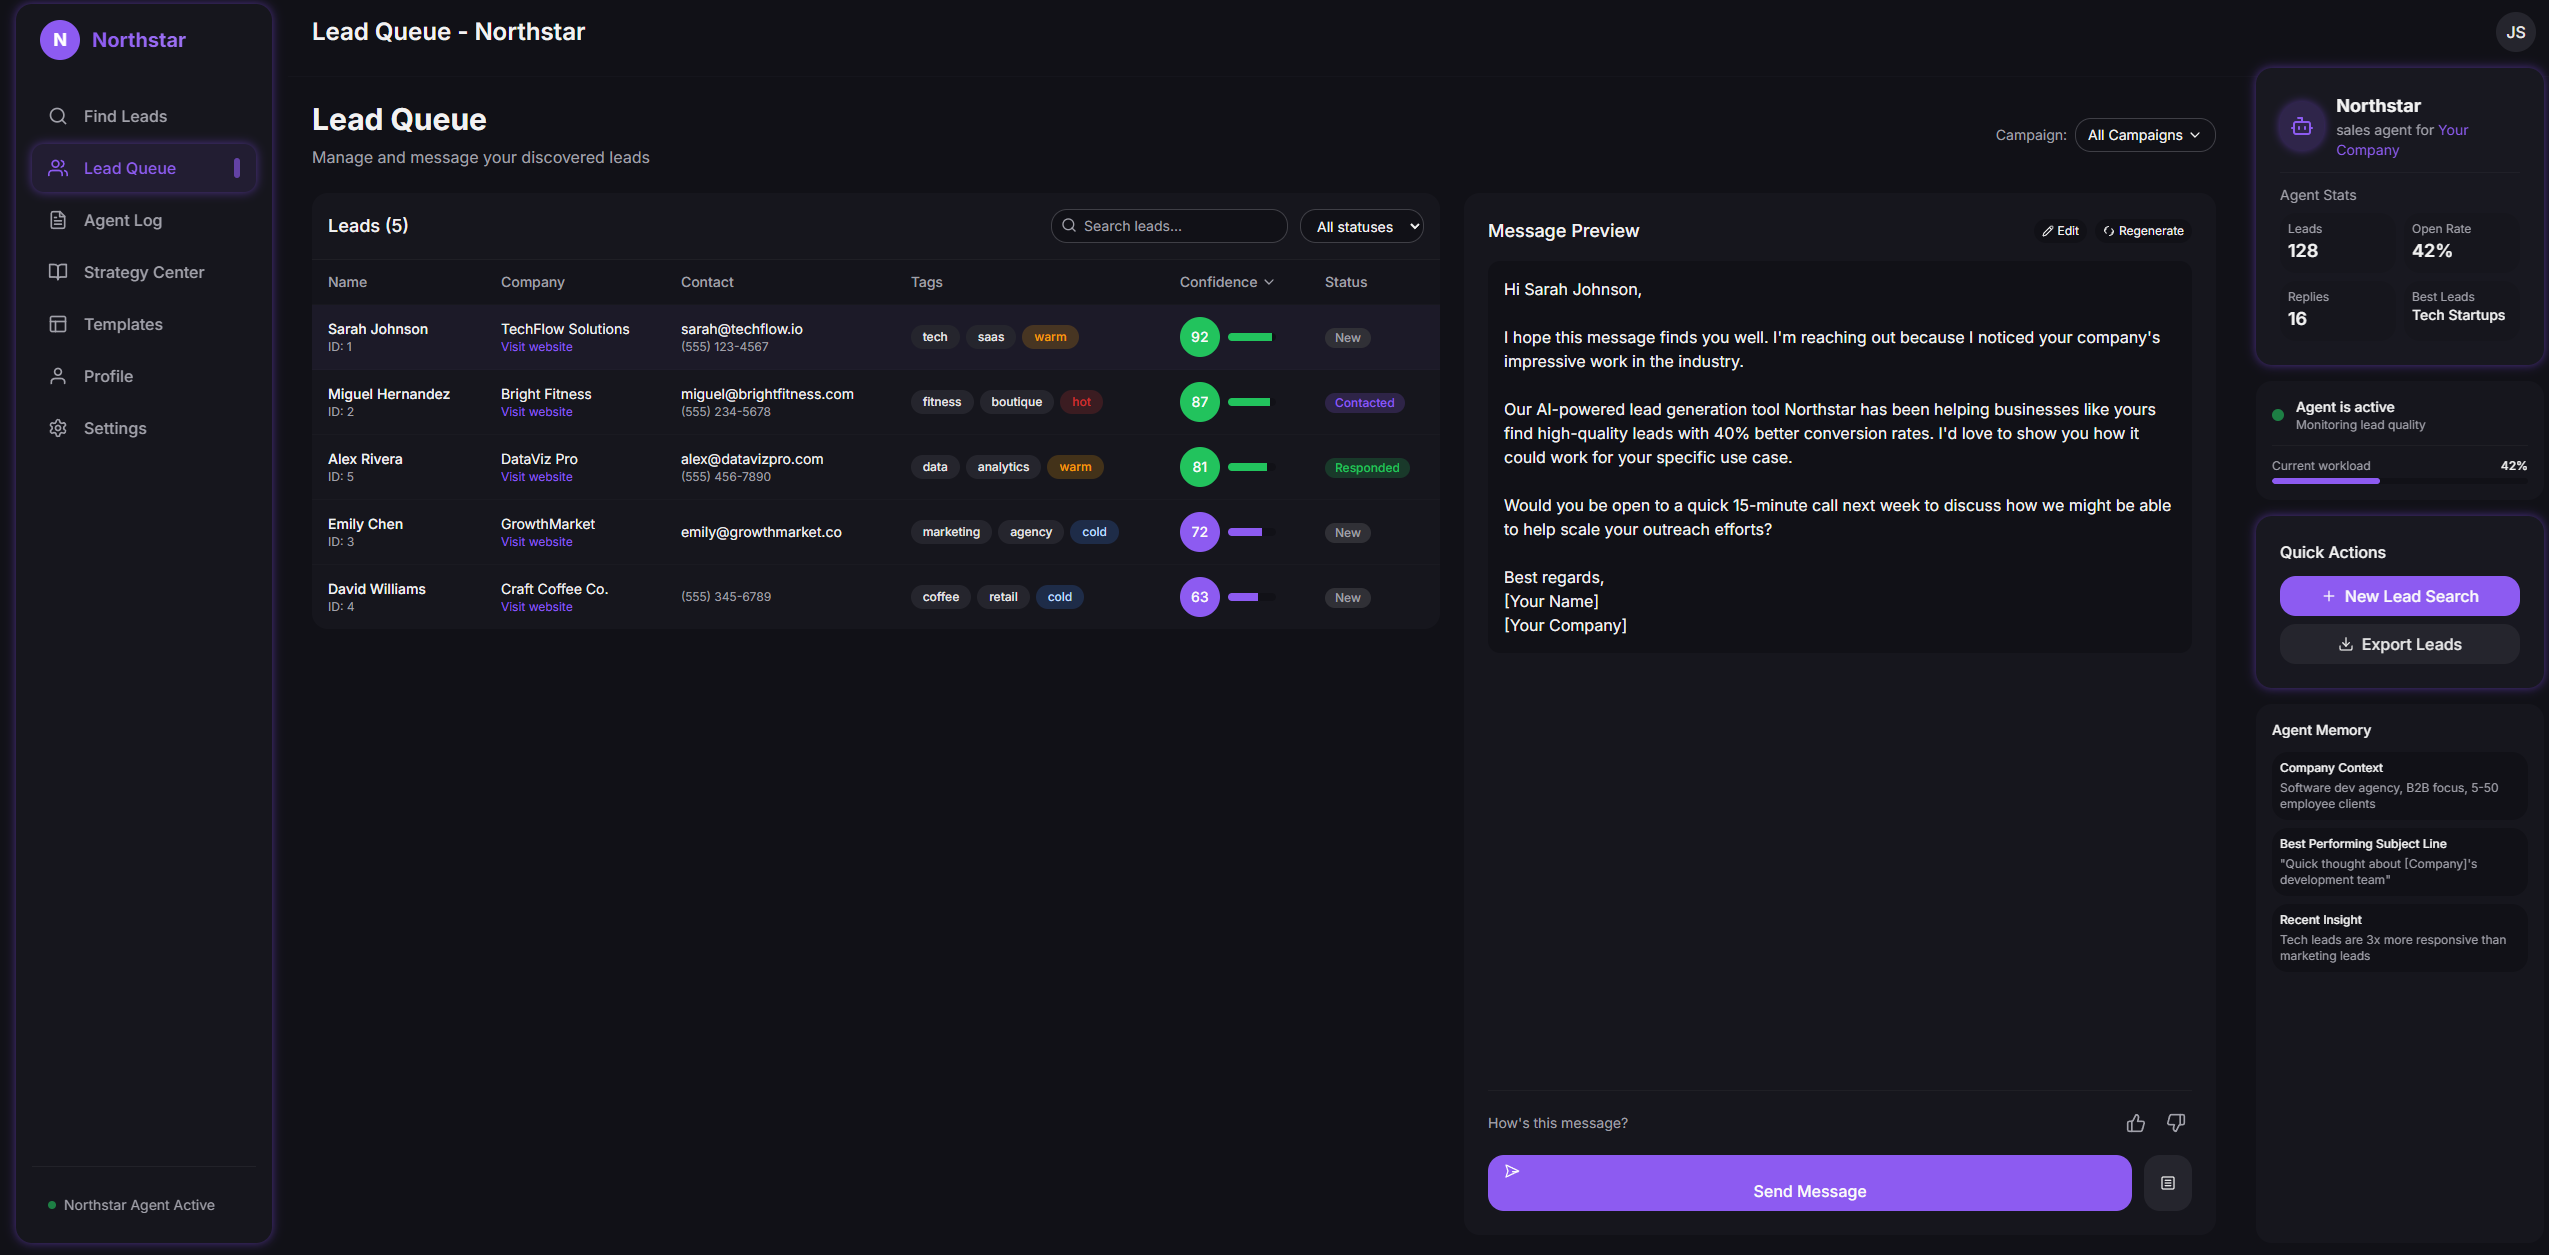Viewport: 2549px width, 1255px height.
Task: Click the Northstar logo in the sidebar
Action: [59, 40]
